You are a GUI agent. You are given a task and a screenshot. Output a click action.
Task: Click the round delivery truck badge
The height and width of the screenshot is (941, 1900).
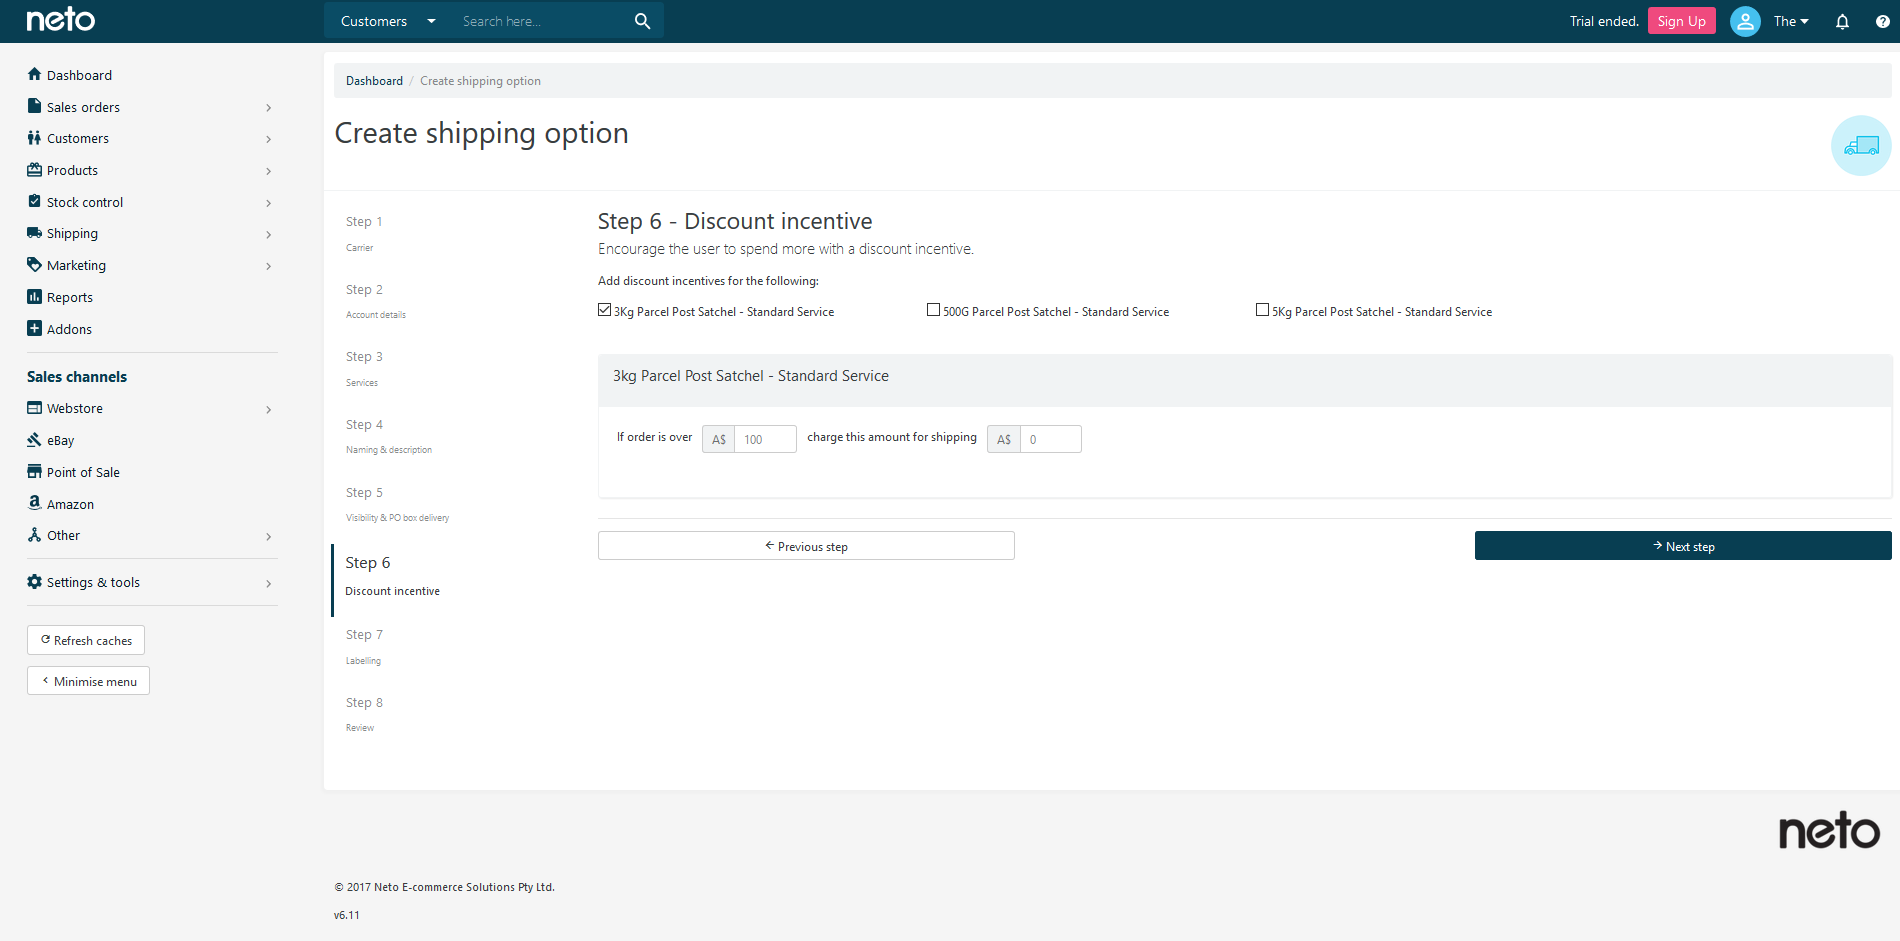[1861, 146]
